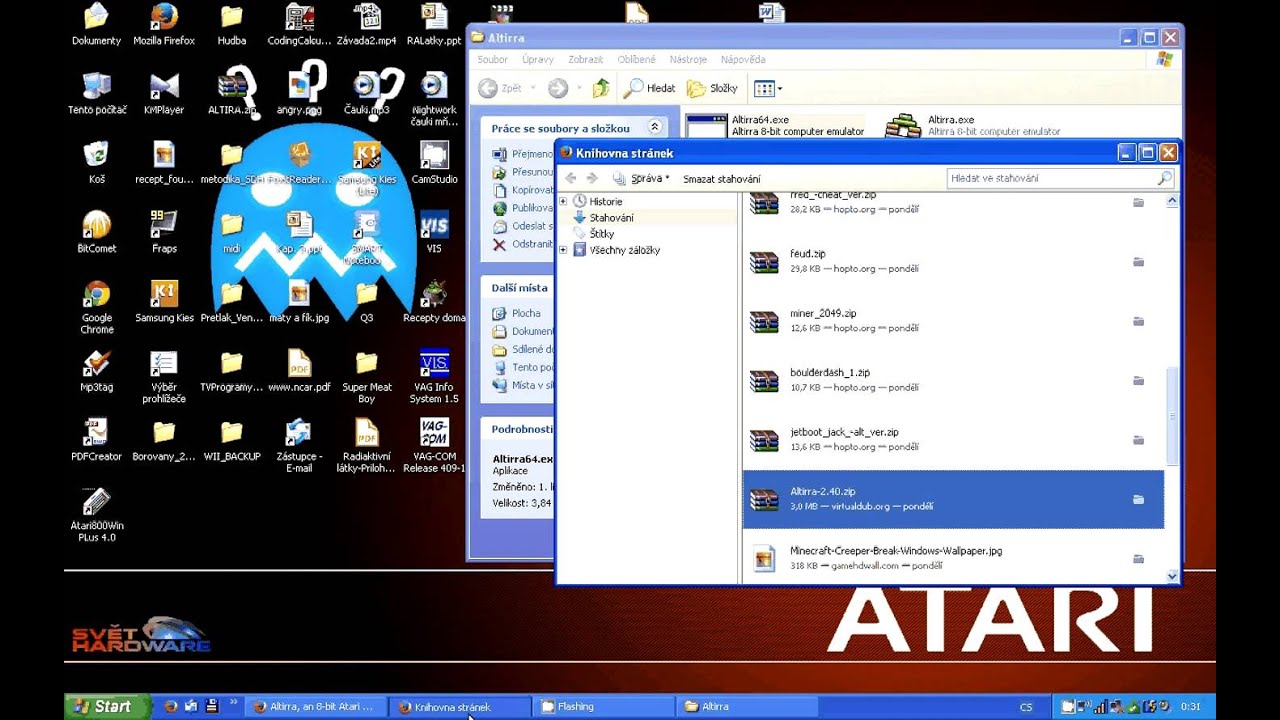Open the Nápověda menu in Altirra window
This screenshot has height=720, width=1280.
pyautogui.click(x=743, y=60)
